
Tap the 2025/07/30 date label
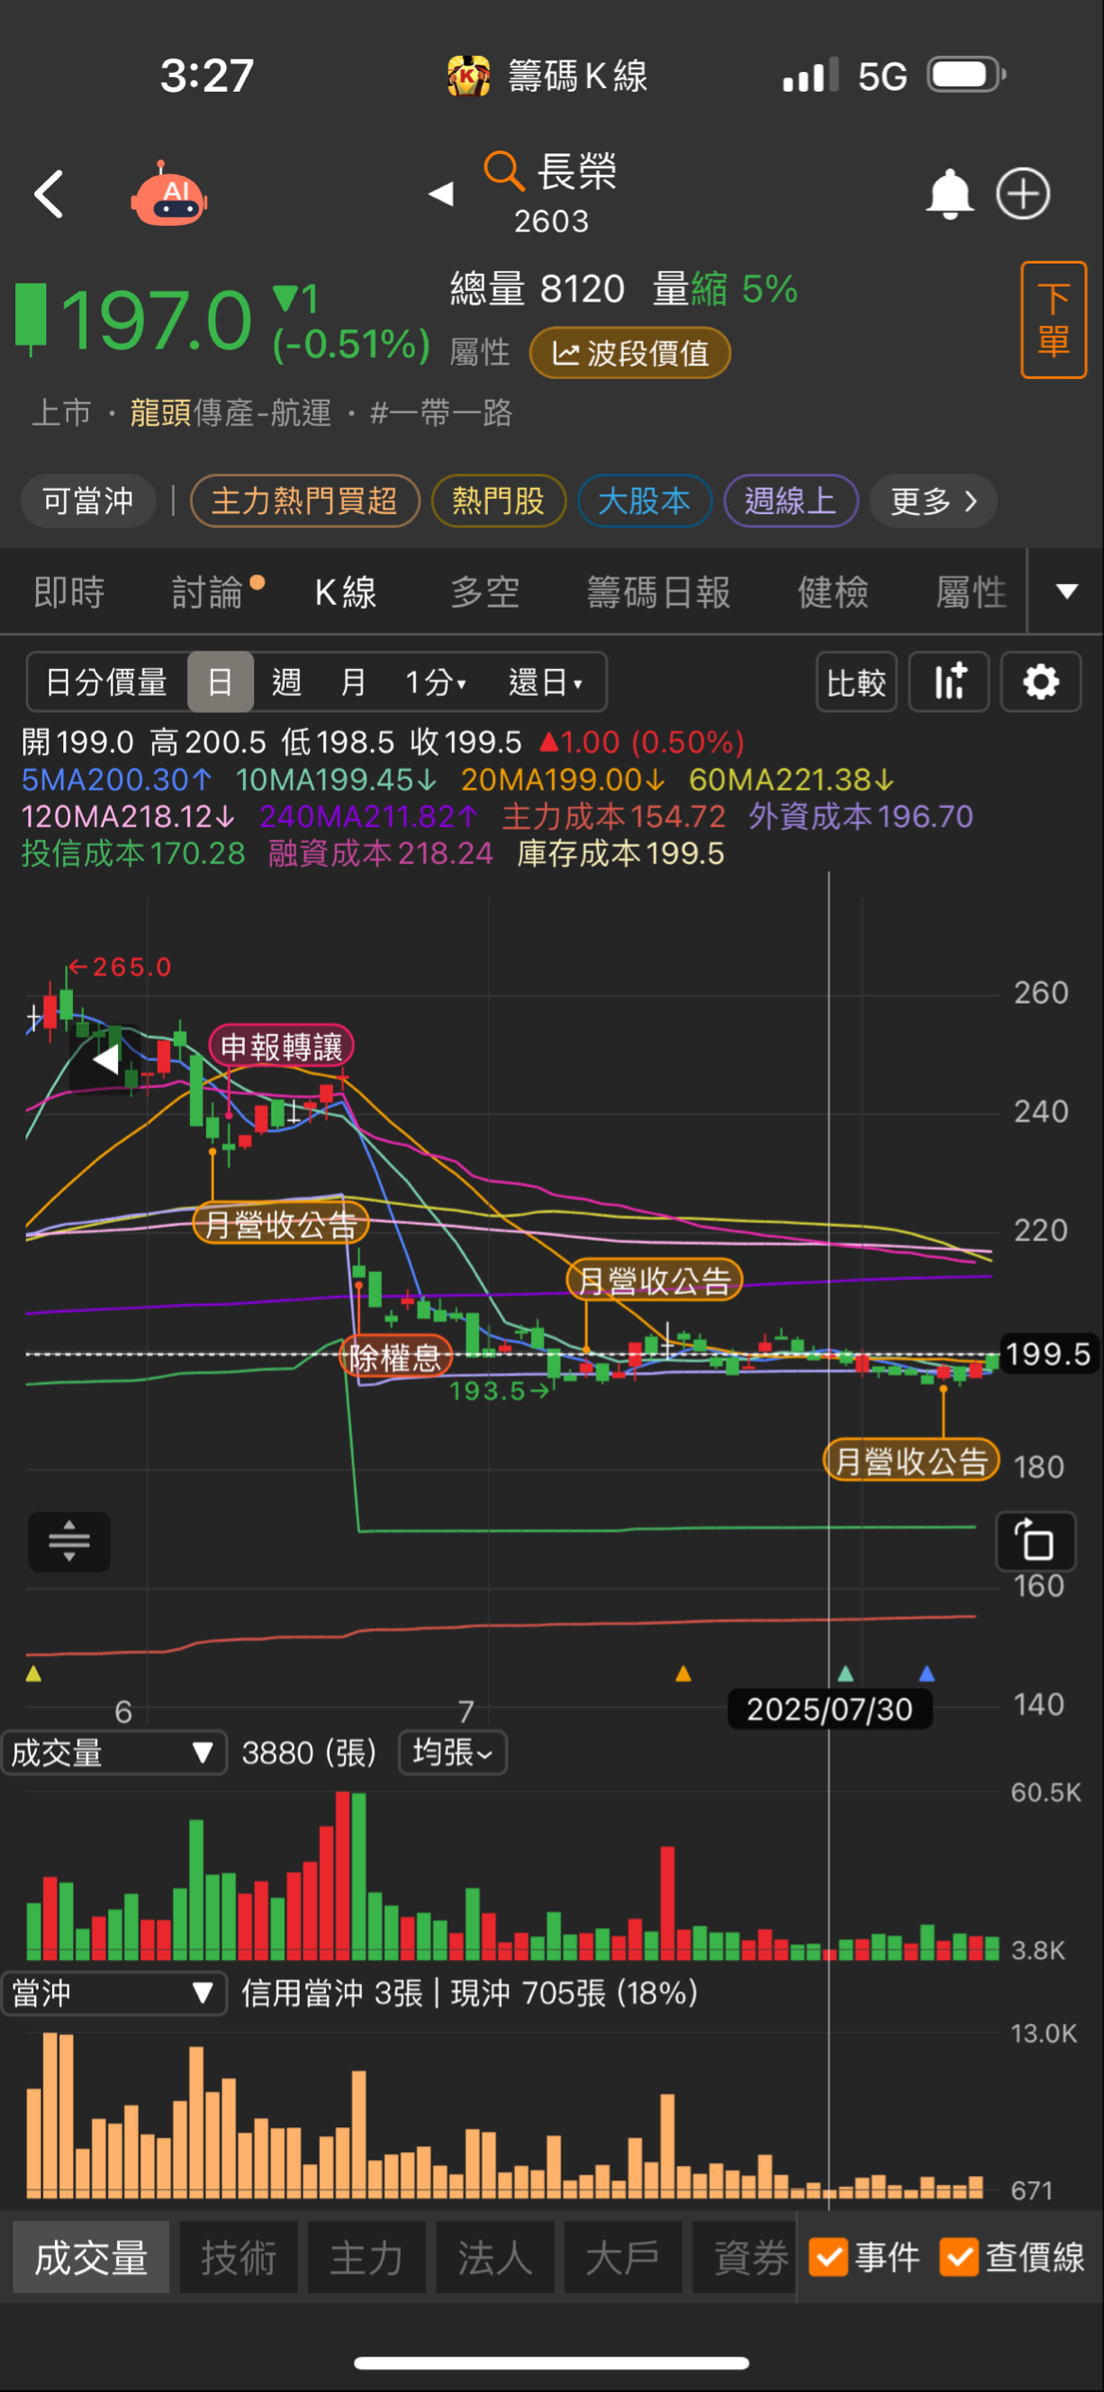point(830,1709)
